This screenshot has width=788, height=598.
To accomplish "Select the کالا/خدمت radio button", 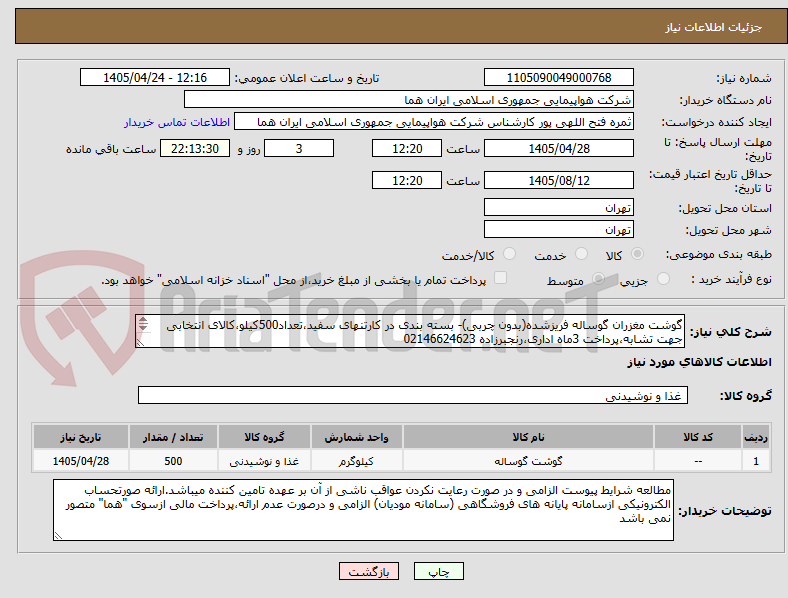I will (509, 254).
